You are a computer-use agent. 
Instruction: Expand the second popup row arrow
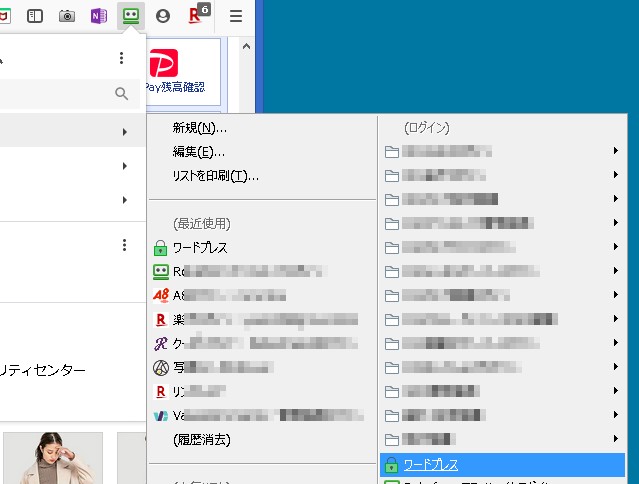(125, 166)
